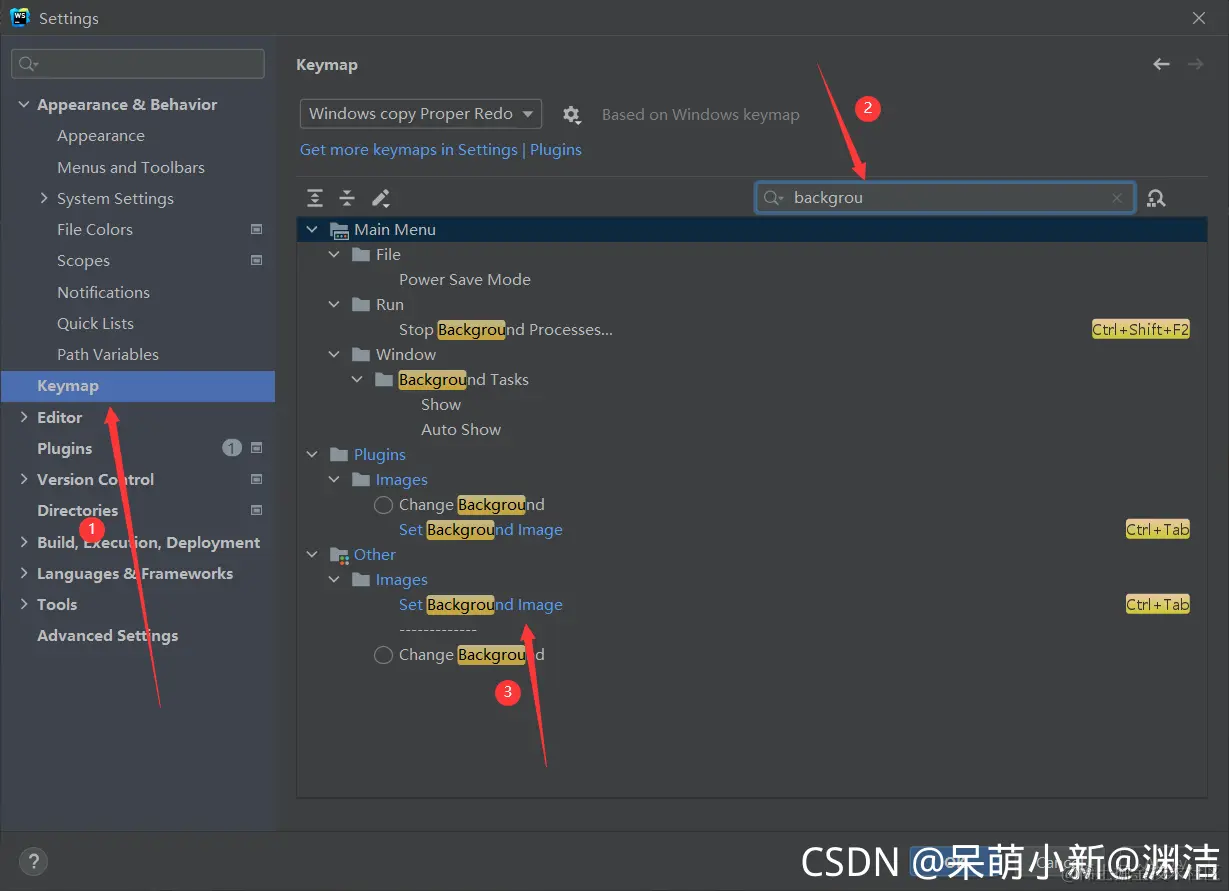Open the Quick Lists settings page
Image resolution: width=1229 pixels, height=891 pixels.
[x=95, y=323]
